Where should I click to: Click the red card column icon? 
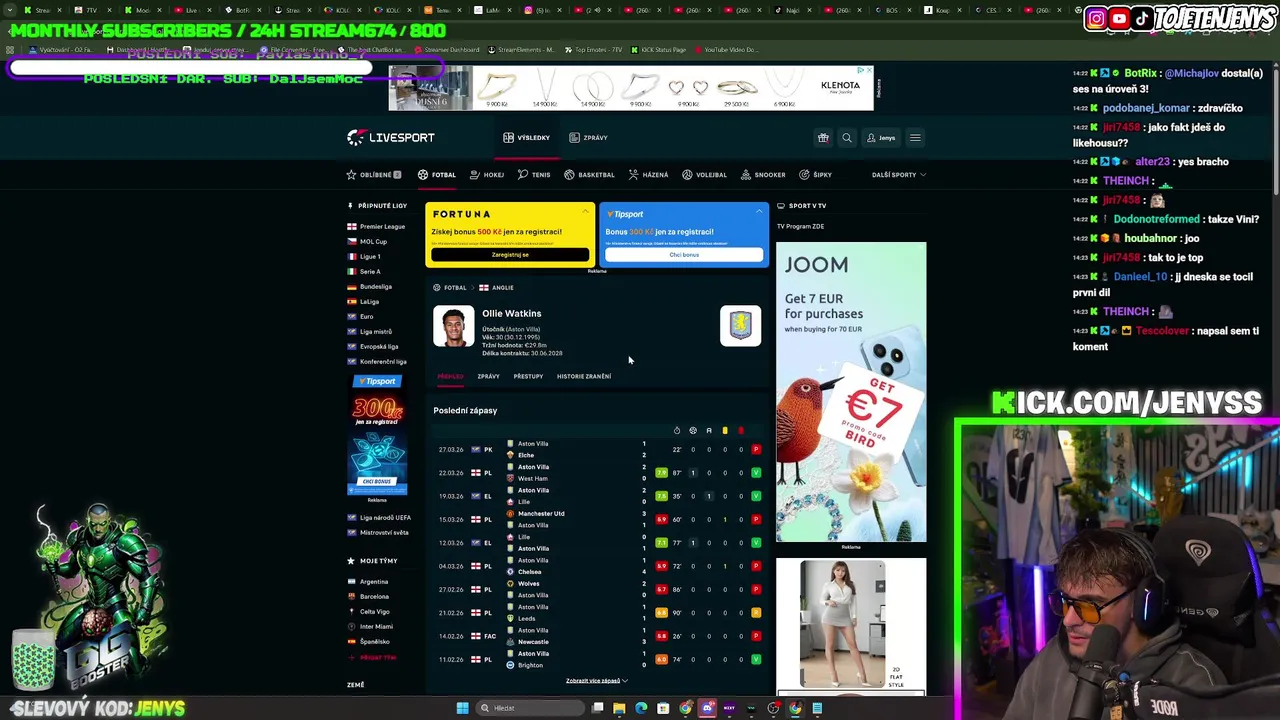coord(741,431)
